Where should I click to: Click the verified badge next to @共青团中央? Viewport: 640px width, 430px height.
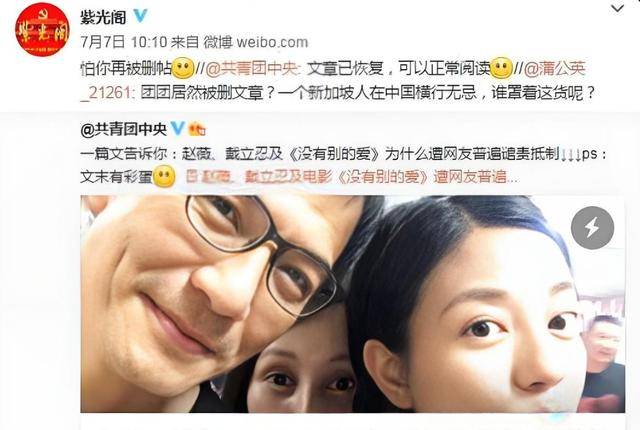click(x=178, y=129)
